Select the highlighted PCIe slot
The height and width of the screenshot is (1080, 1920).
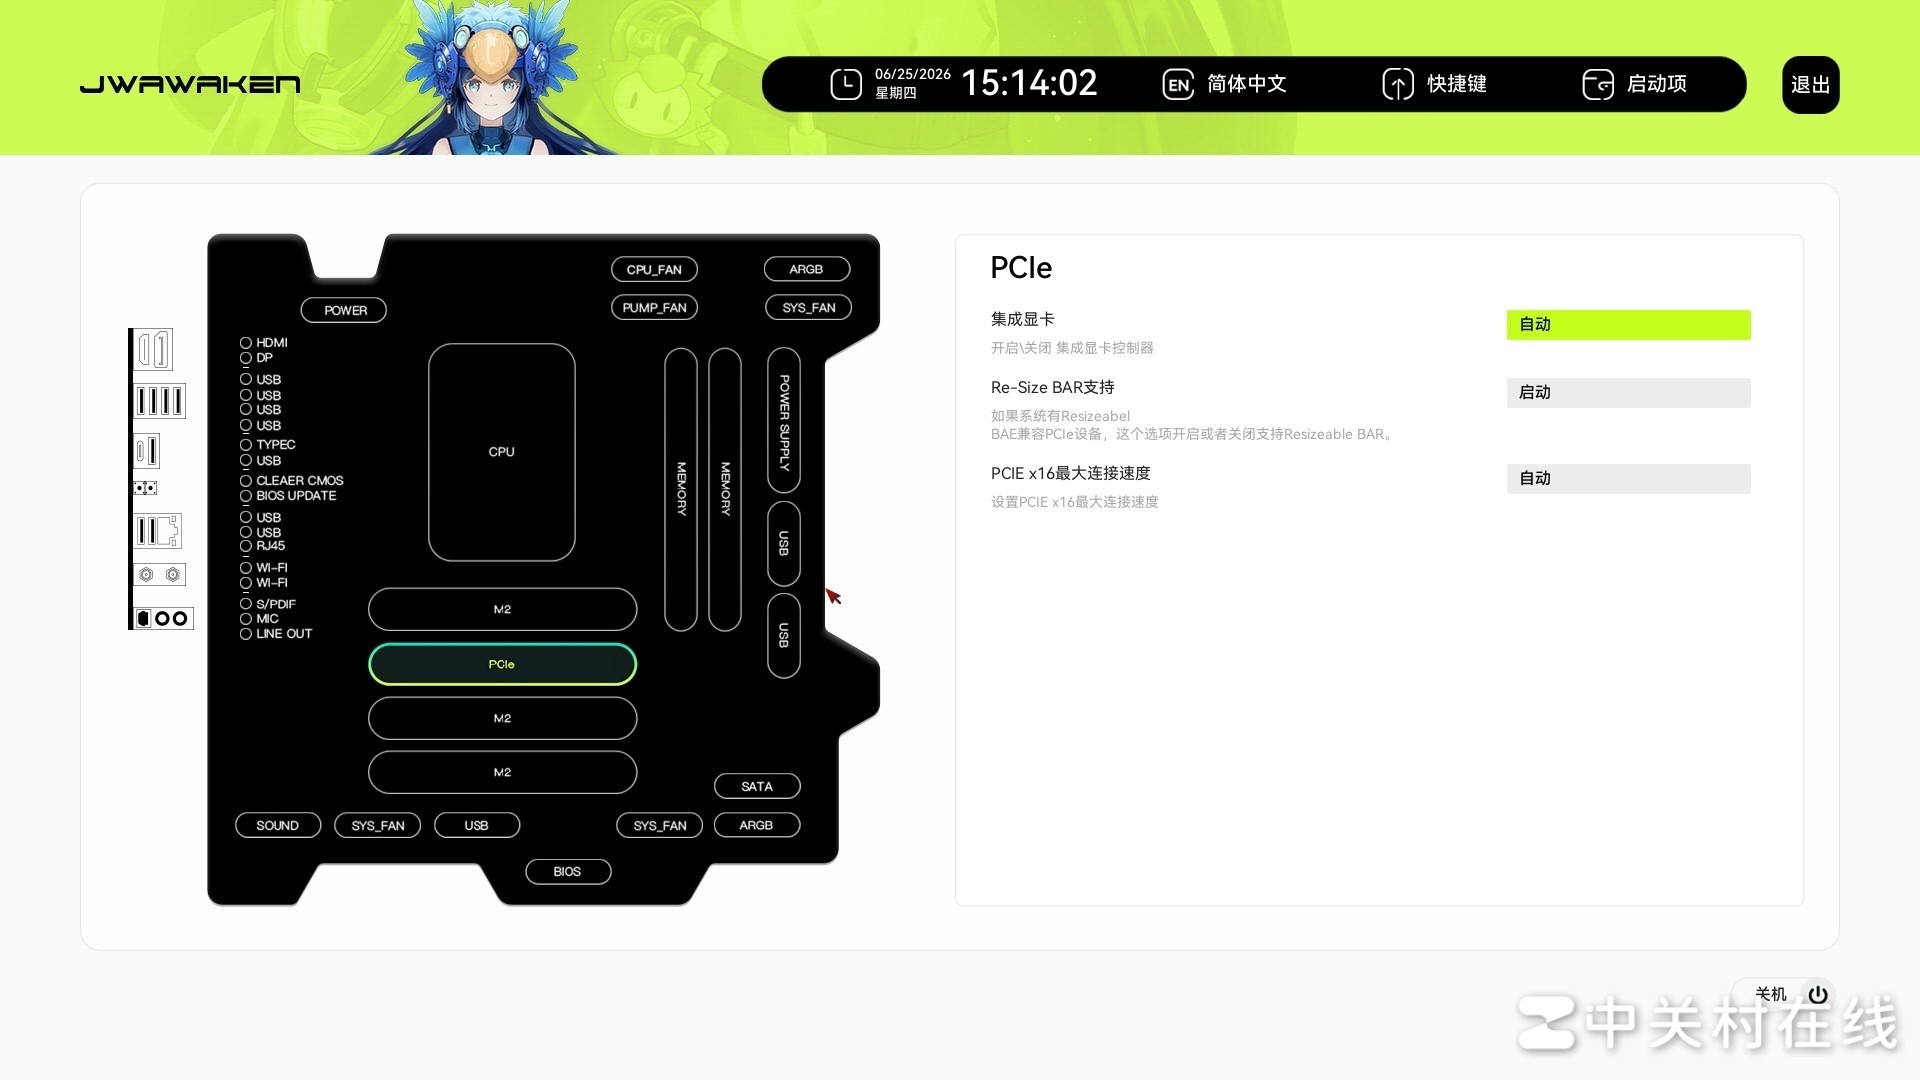coord(502,664)
